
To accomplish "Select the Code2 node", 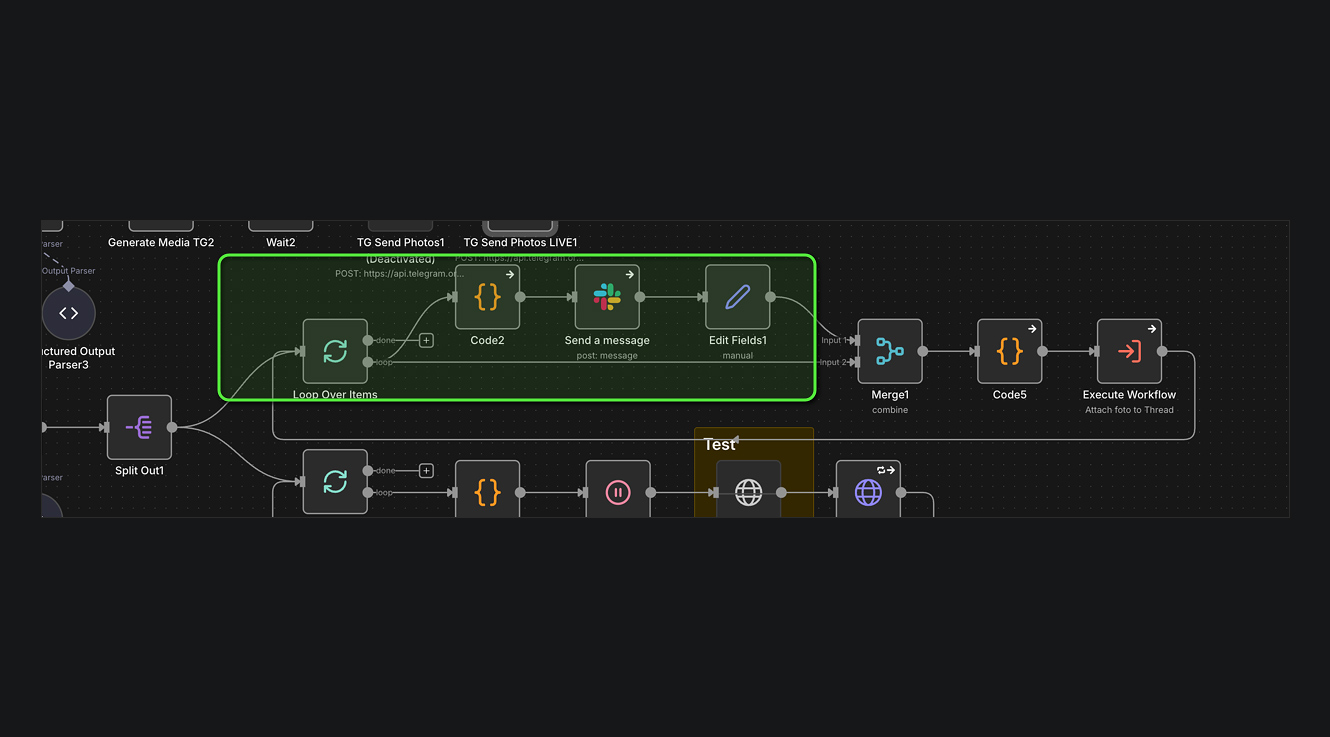I will [487, 297].
